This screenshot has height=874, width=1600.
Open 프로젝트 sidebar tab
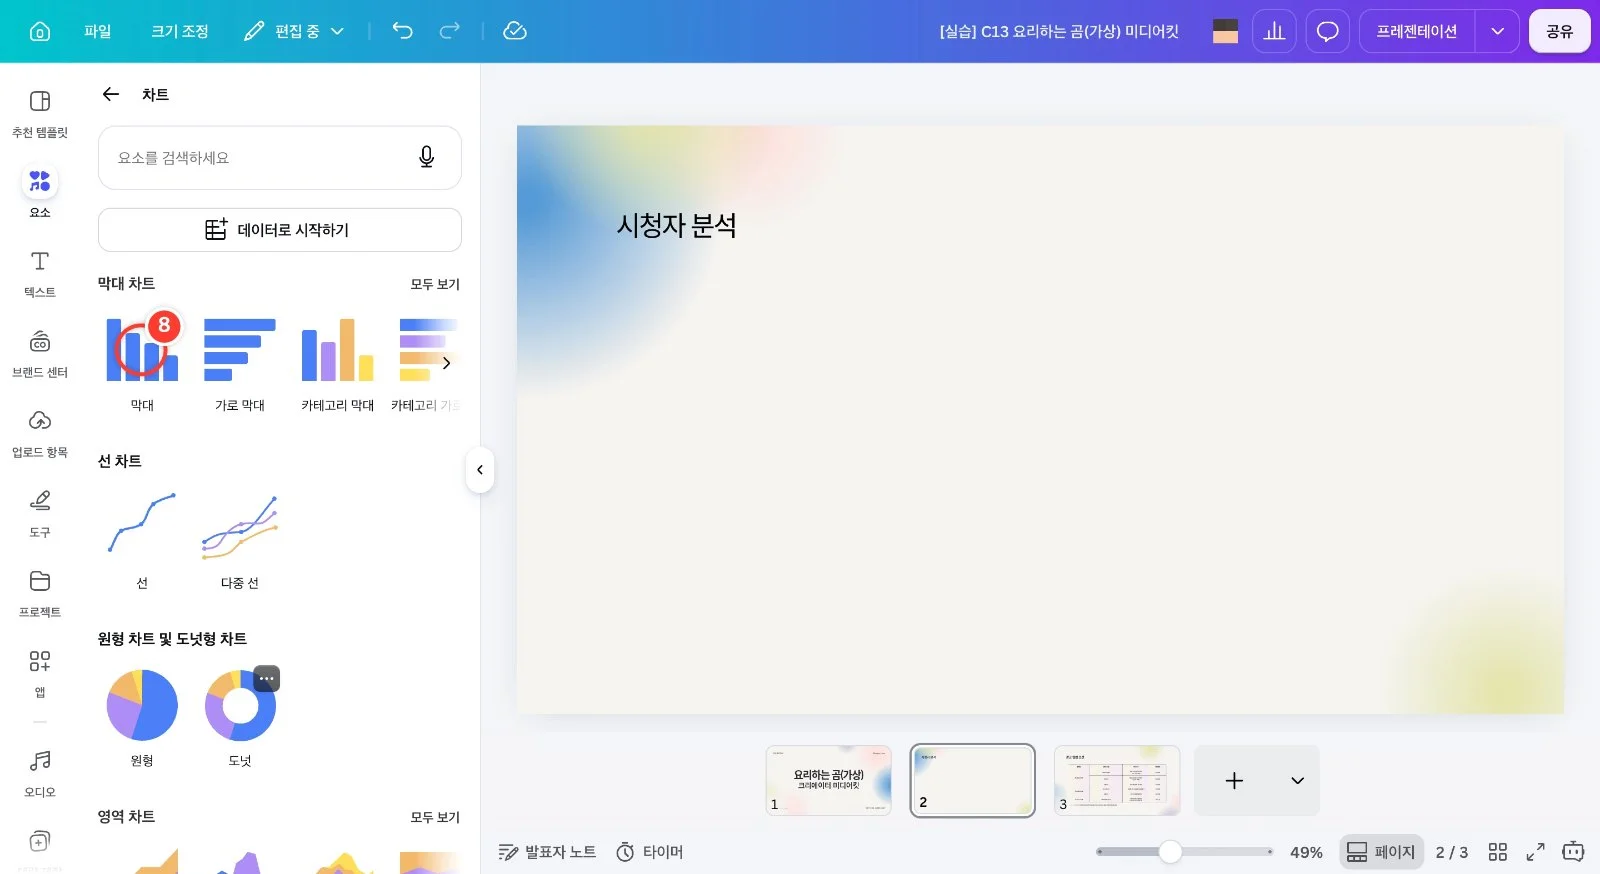[x=40, y=594]
